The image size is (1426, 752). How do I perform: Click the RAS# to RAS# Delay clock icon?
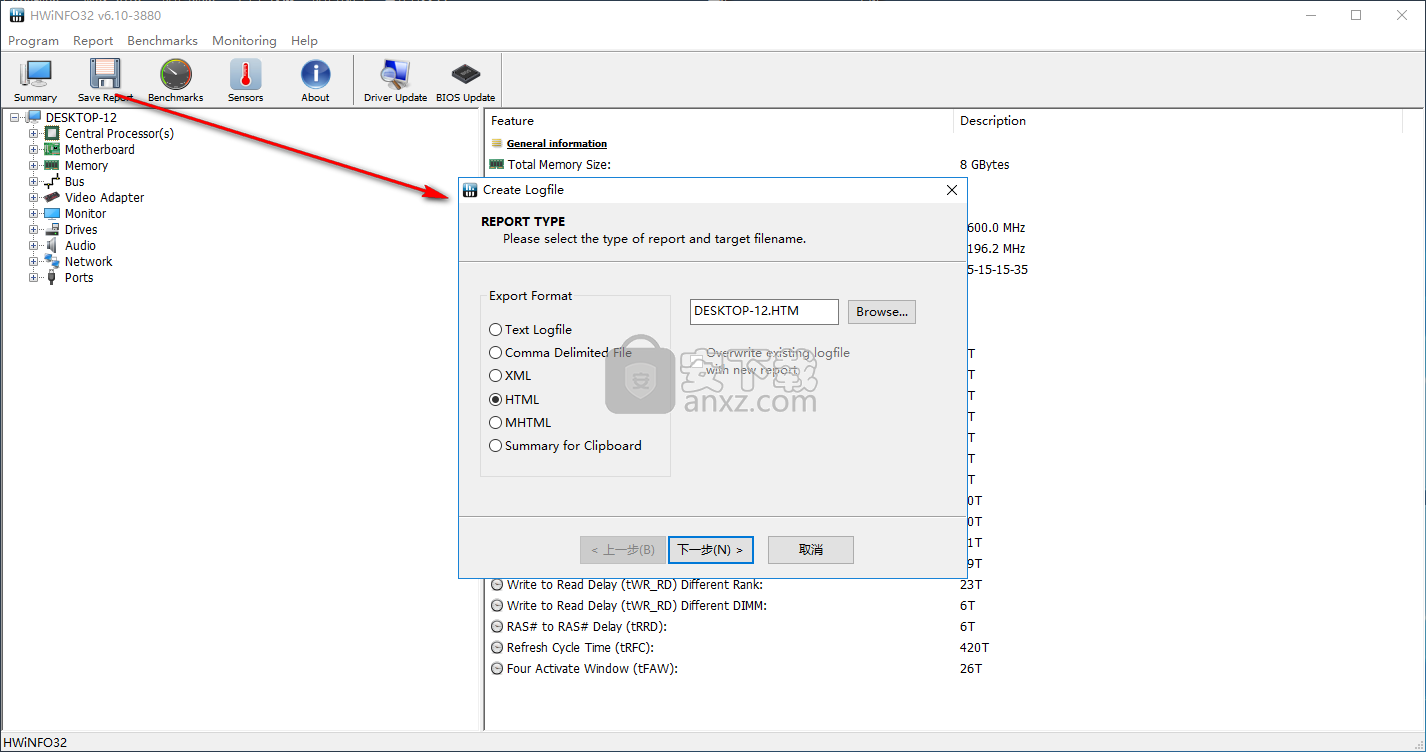pos(496,626)
